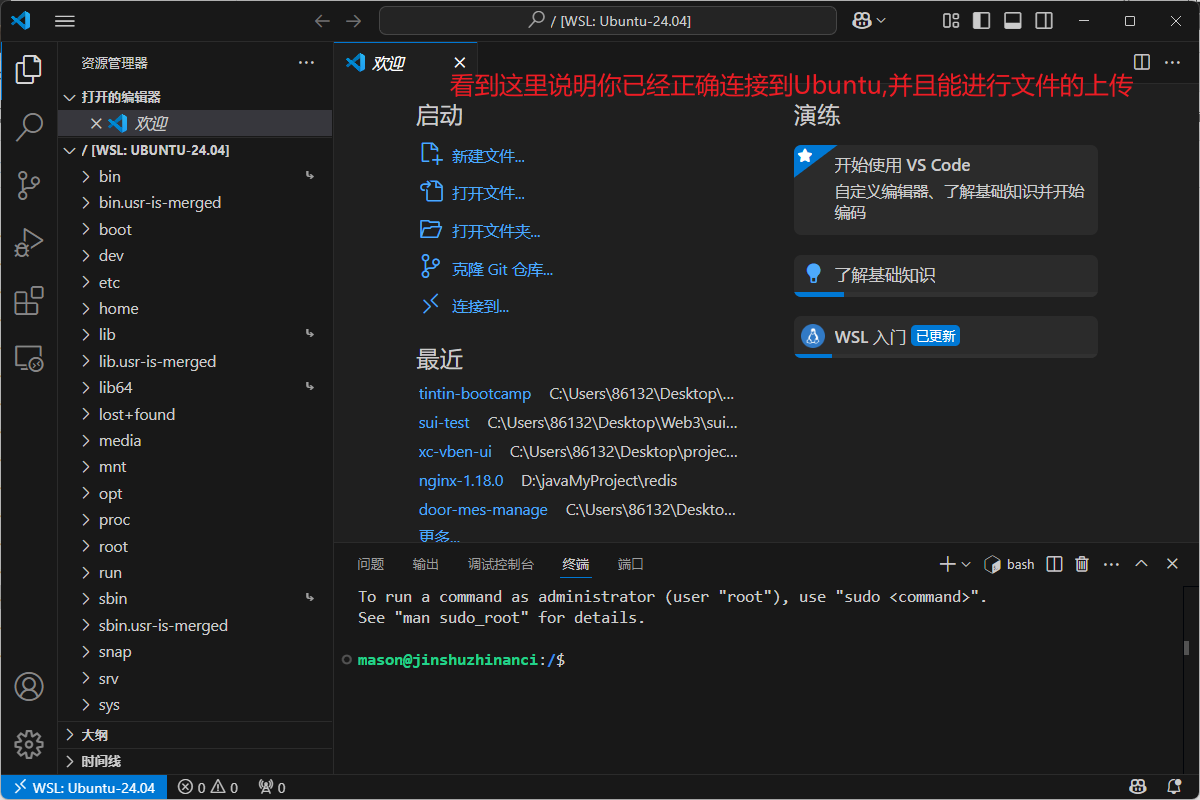Click WSL: Ubuntu-24.04 remote indicator
Screen dimensions: 1200x800
click(x=84, y=787)
